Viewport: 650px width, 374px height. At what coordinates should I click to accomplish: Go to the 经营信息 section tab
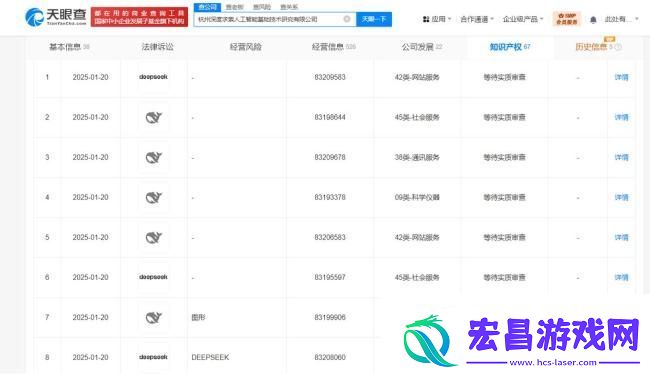coord(334,47)
